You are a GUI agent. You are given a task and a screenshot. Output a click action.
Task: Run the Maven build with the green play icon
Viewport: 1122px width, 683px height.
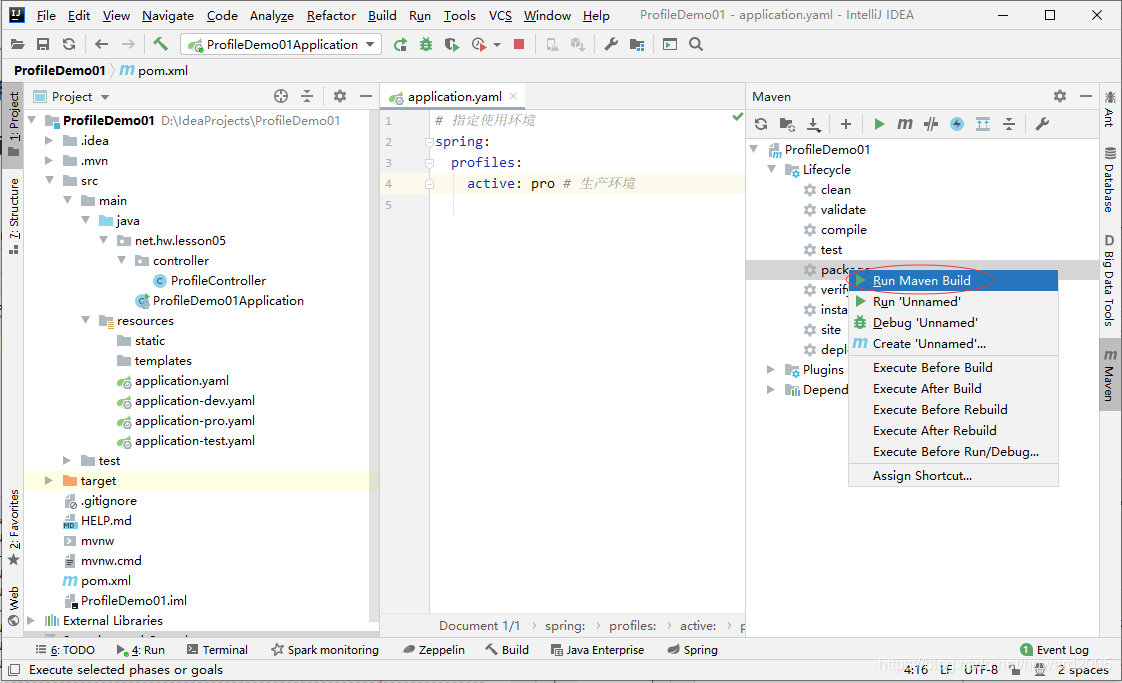(879, 124)
